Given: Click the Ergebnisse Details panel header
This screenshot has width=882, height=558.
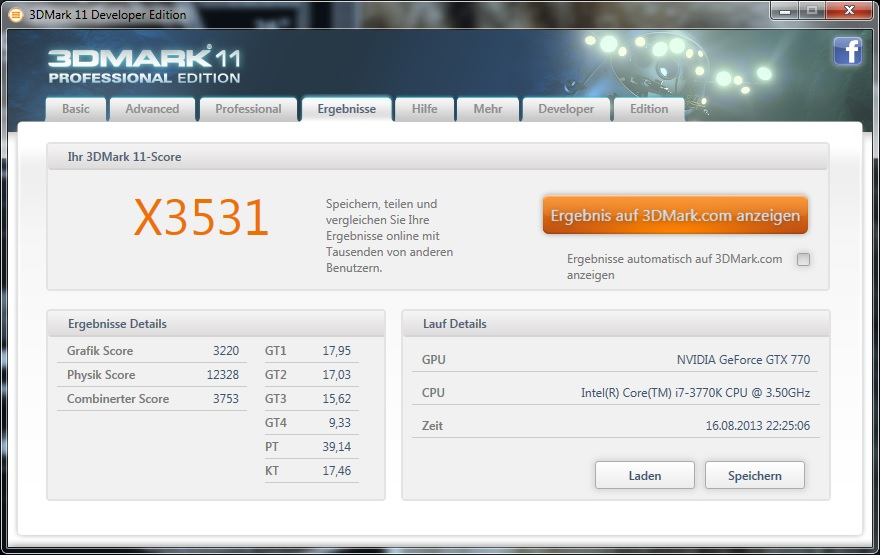Looking at the screenshot, I should click(216, 324).
